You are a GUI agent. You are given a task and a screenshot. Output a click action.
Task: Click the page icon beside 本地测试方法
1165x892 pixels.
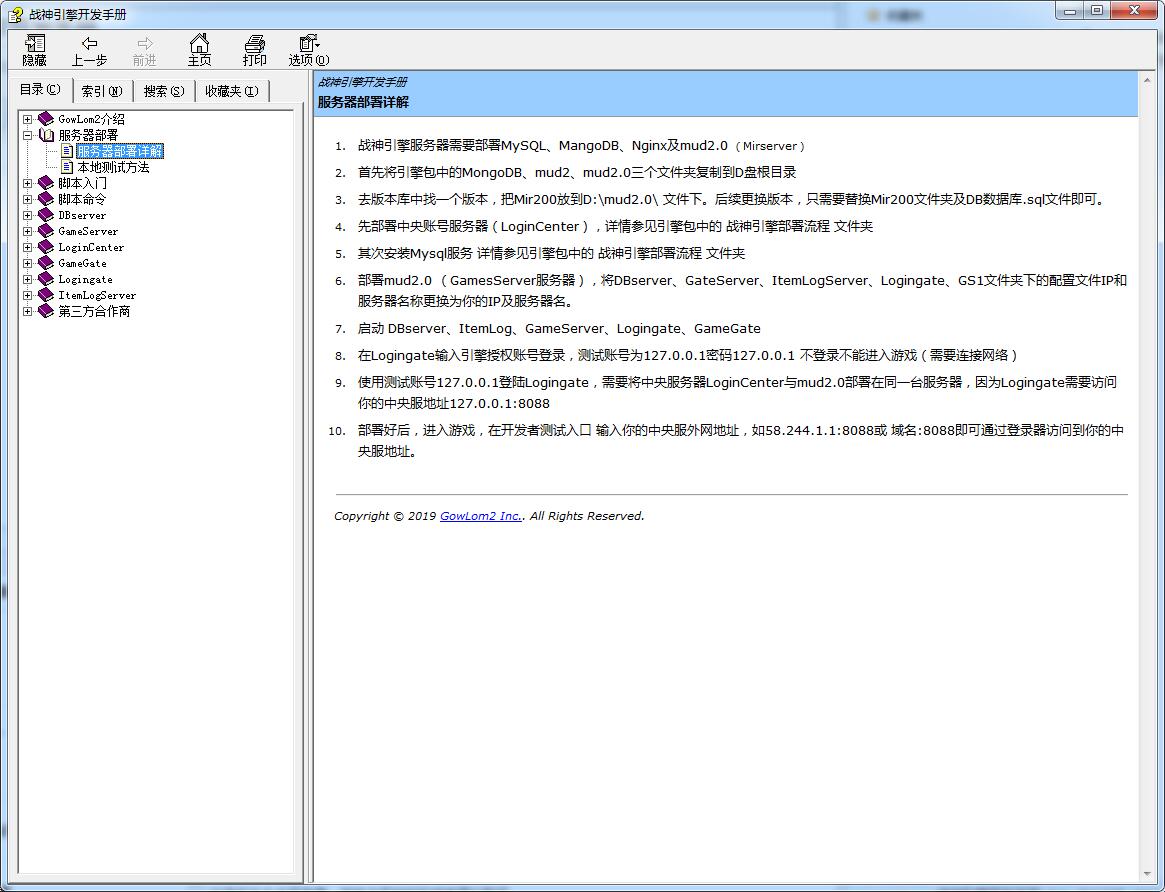click(67, 167)
